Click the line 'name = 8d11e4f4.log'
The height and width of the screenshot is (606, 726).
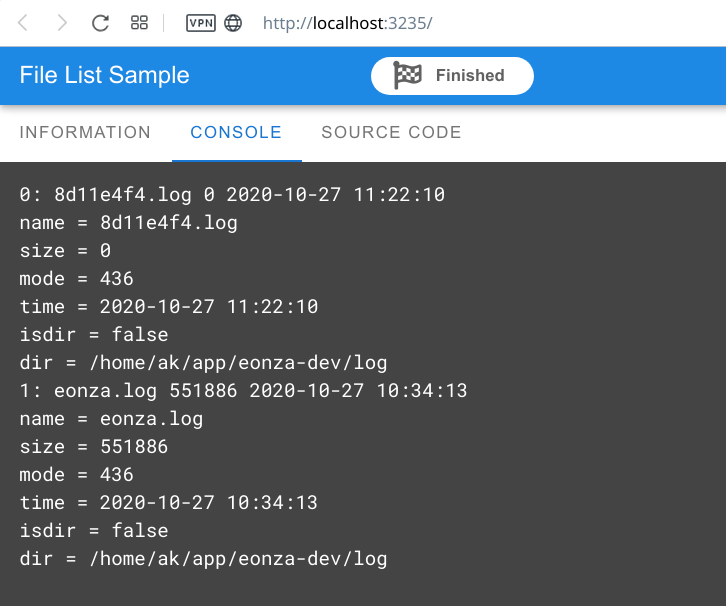(x=128, y=223)
